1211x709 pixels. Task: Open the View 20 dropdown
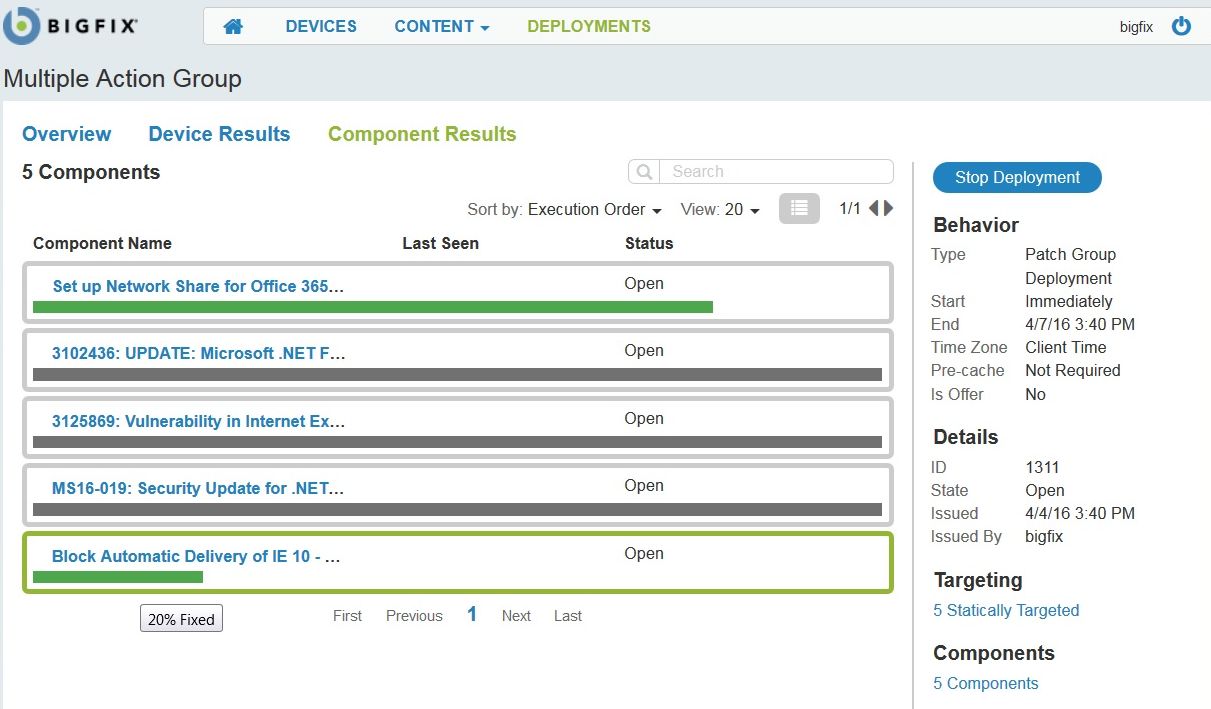coord(720,210)
